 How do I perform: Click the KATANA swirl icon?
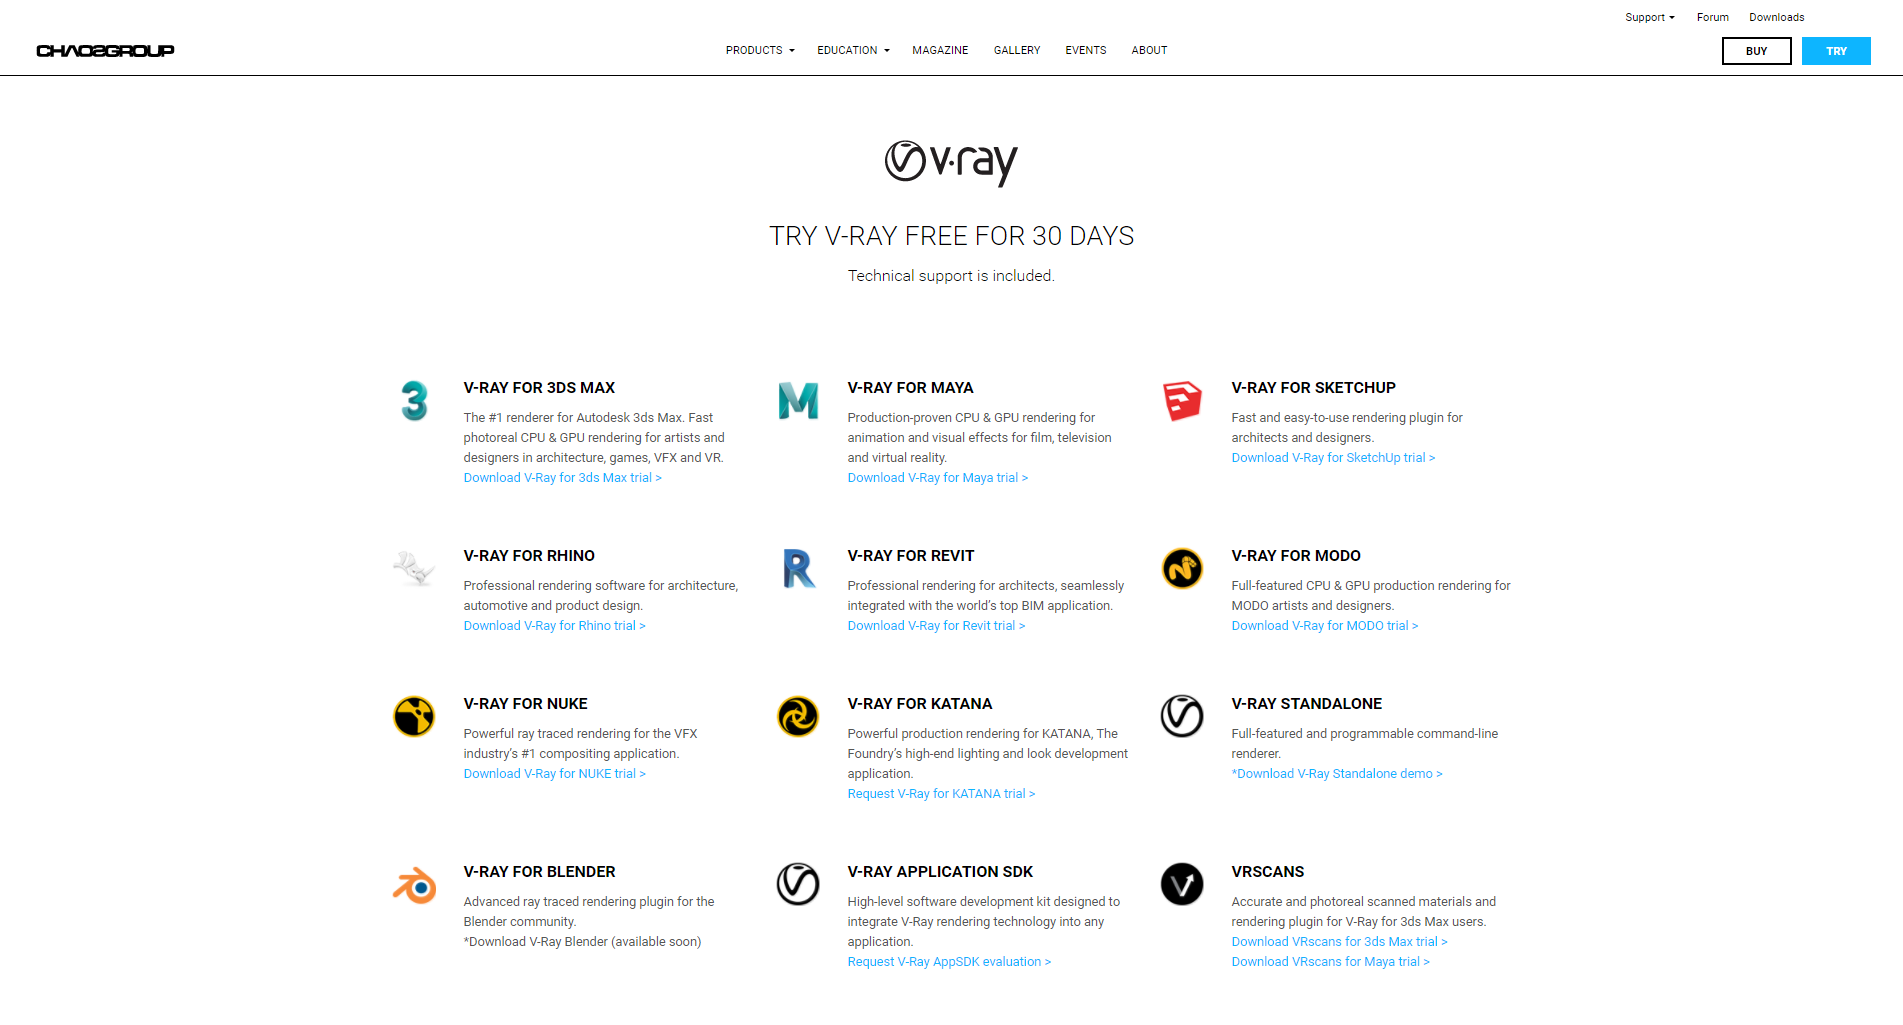click(798, 717)
